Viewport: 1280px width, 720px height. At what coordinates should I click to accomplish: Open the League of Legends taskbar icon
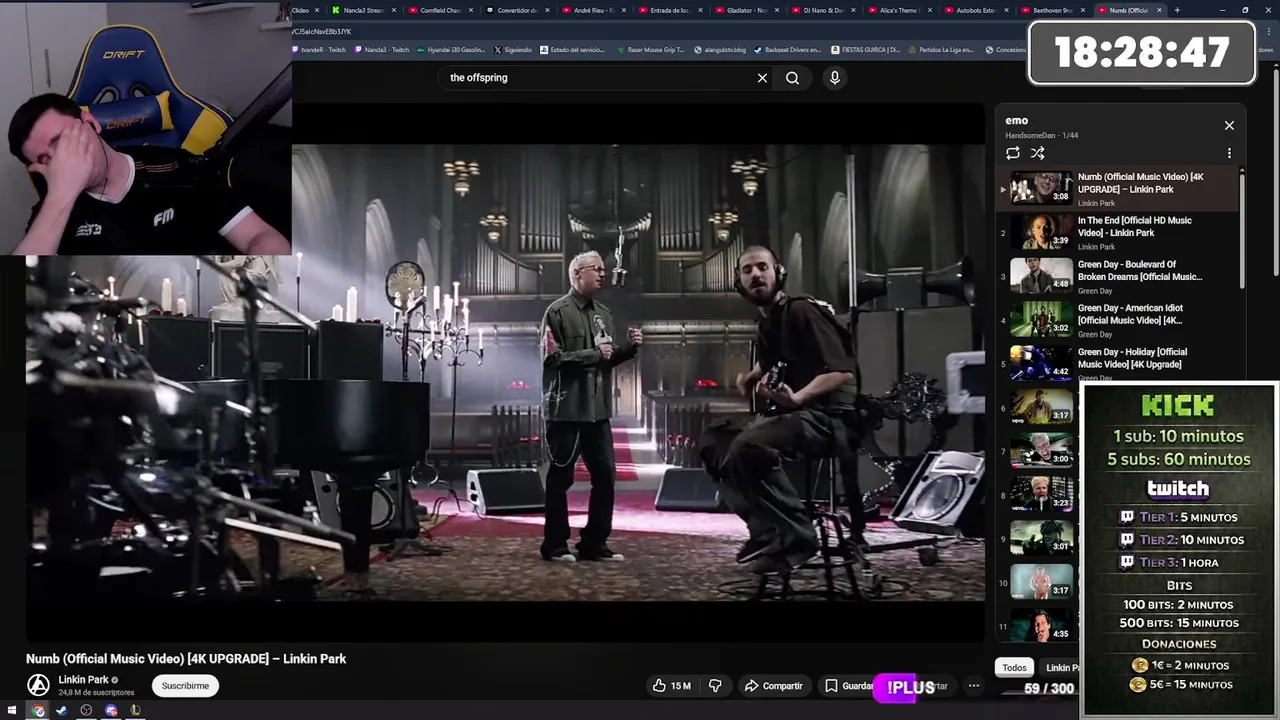(x=135, y=711)
